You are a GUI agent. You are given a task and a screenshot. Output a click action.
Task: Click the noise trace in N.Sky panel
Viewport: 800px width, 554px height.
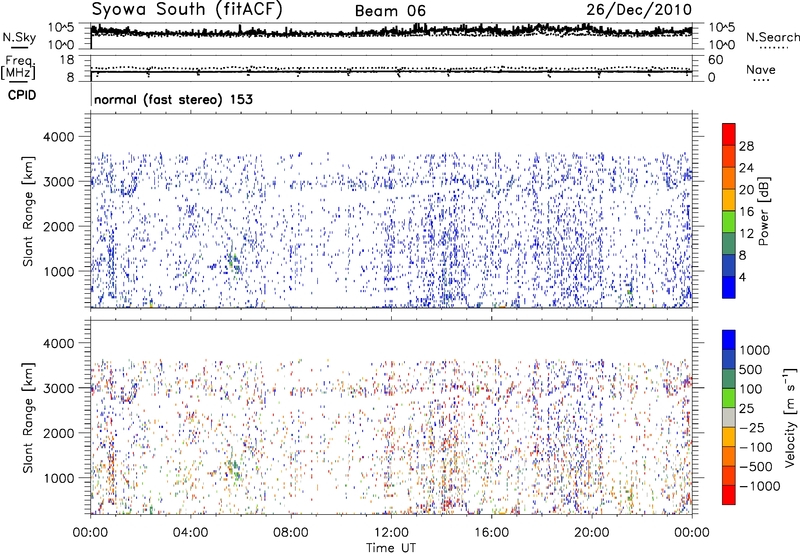(391, 32)
